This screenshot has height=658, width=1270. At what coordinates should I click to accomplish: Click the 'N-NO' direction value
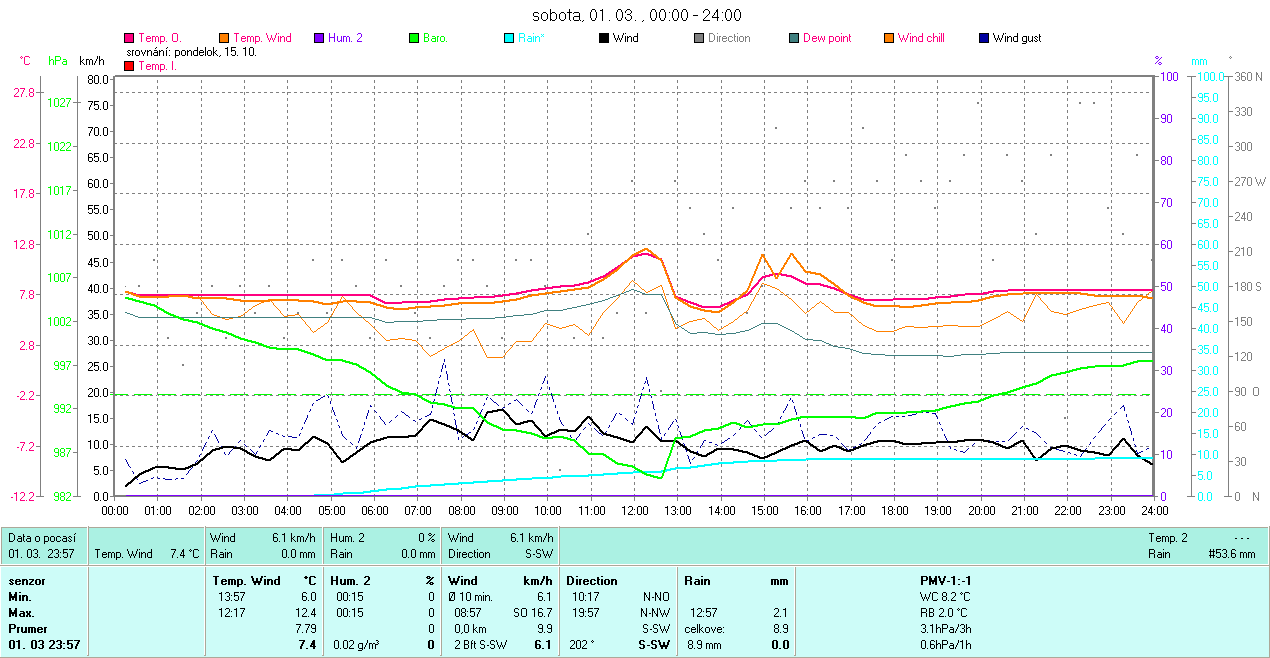pyautogui.click(x=656, y=597)
